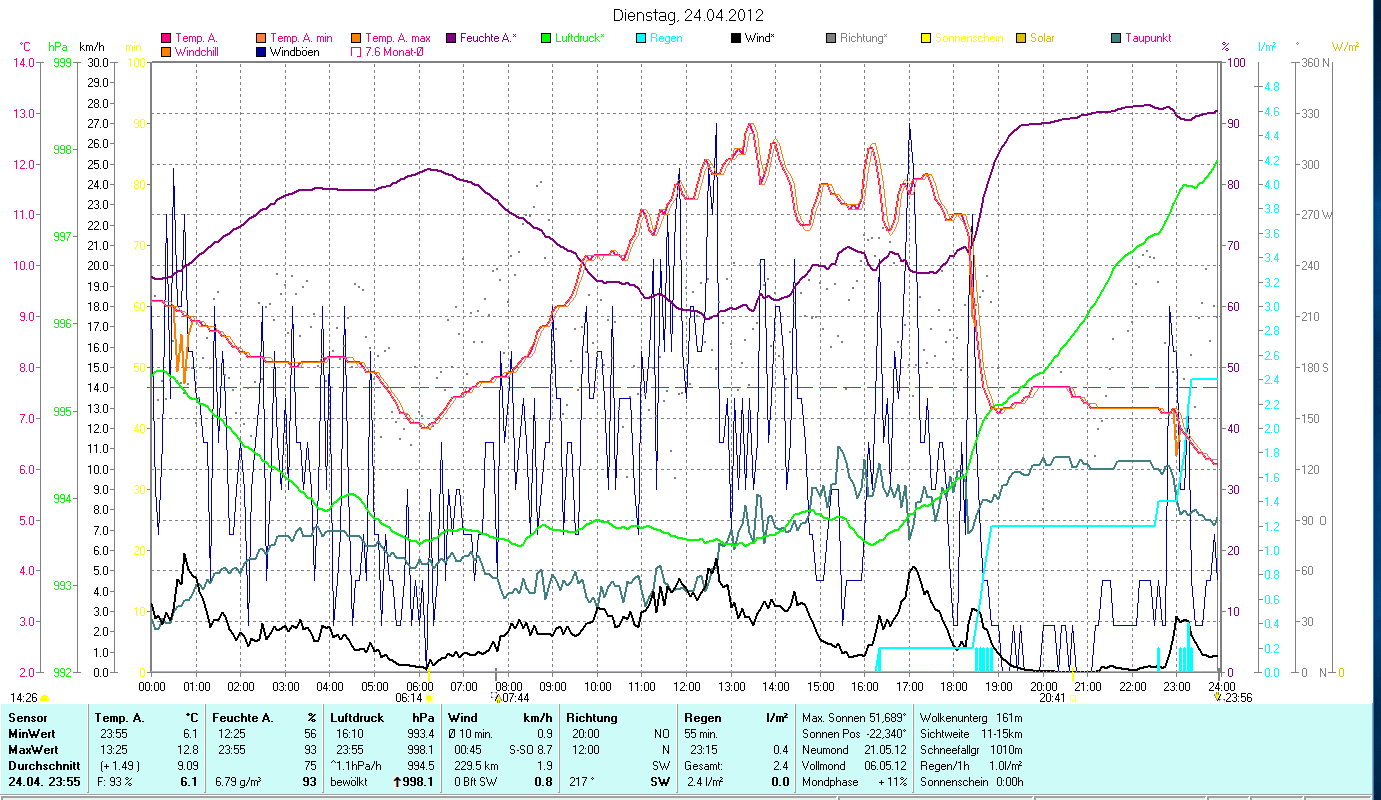1381x800 pixels.
Task: Click the bewölkt weather status text
Action: (349, 782)
